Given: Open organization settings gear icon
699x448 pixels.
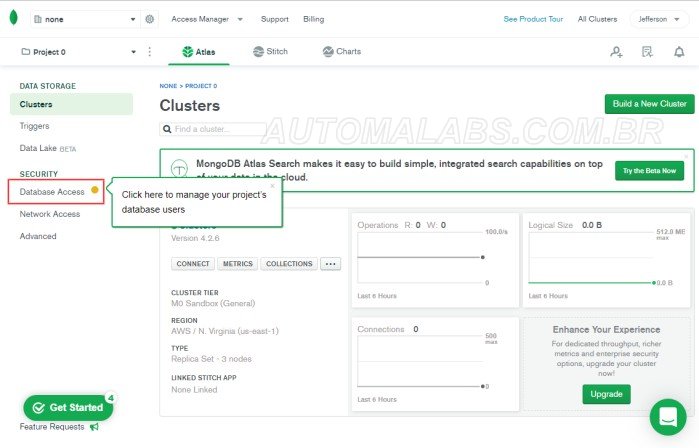Looking at the screenshot, I should point(149,19).
